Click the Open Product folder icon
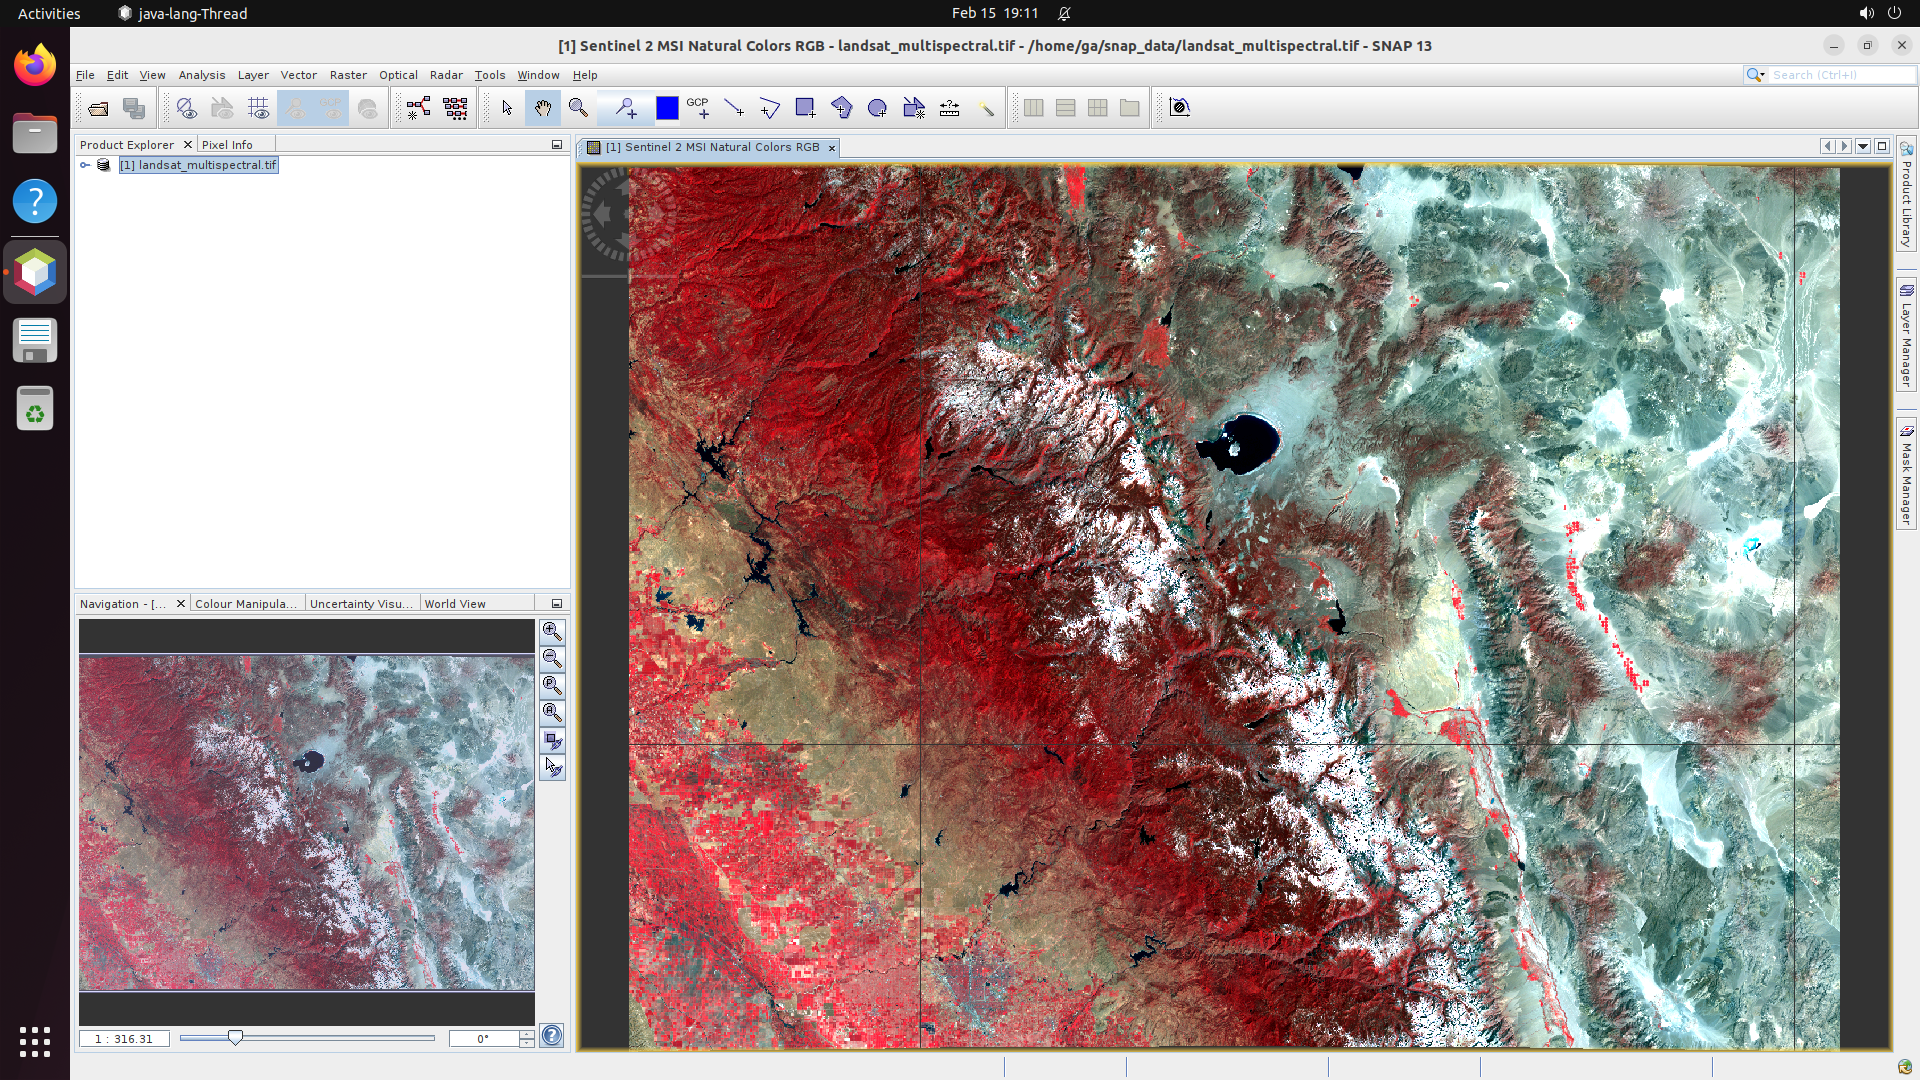This screenshot has width=1920, height=1080. pyautogui.click(x=98, y=108)
